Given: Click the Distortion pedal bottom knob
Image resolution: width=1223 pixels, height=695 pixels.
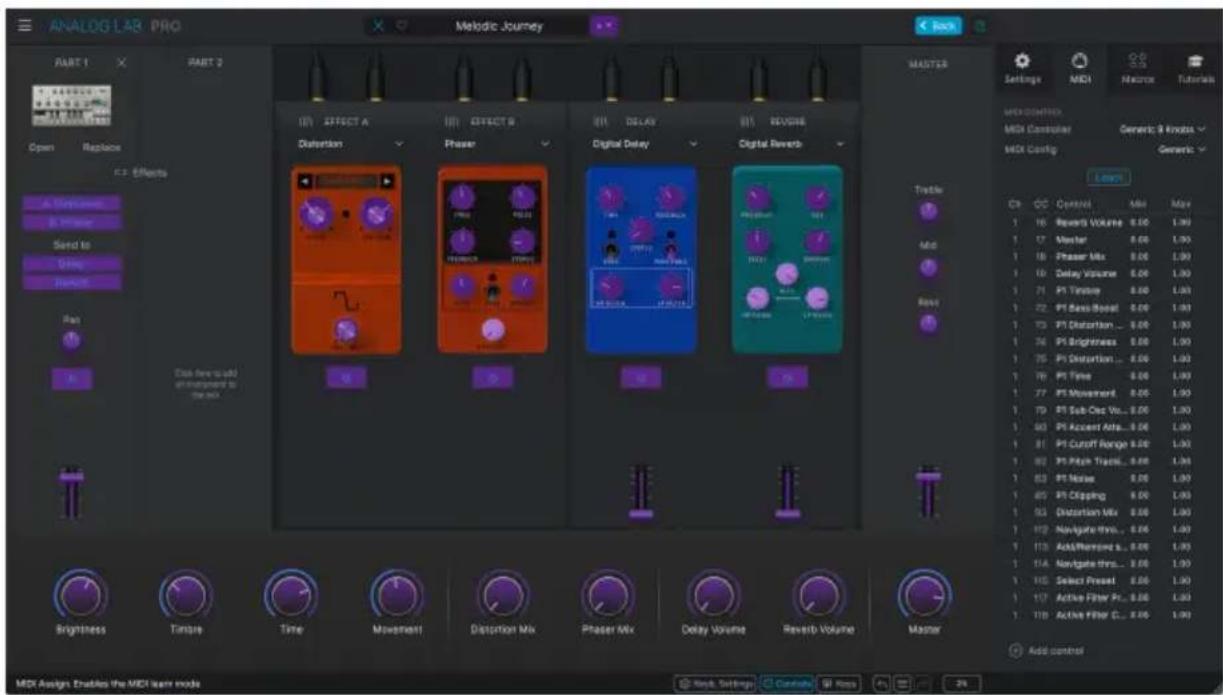Looking at the screenshot, I should [x=346, y=329].
